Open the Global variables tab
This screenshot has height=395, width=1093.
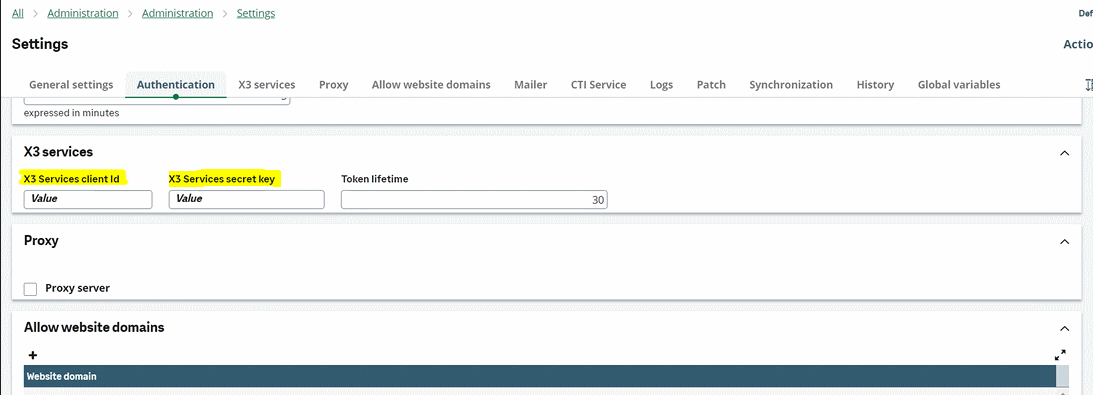click(958, 84)
